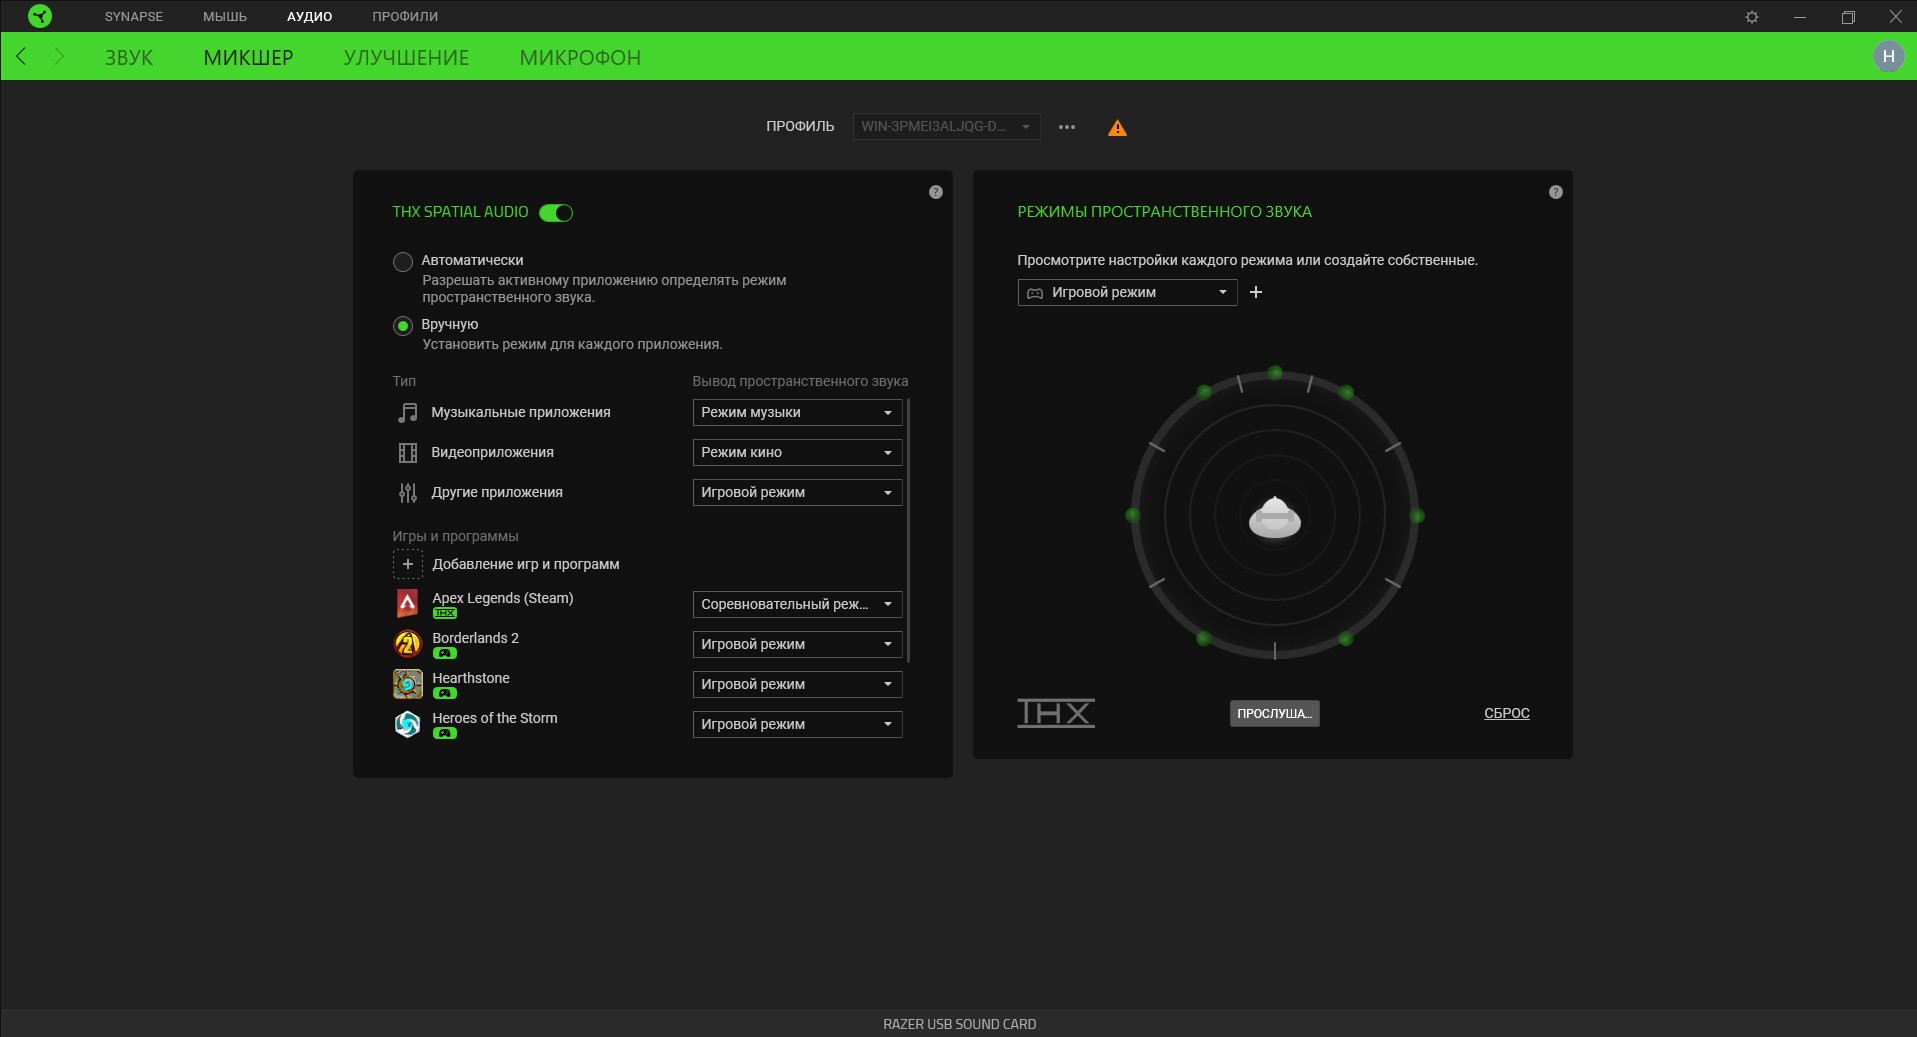This screenshot has width=1917, height=1037.
Task: Click Другие приложения label
Action: (497, 492)
